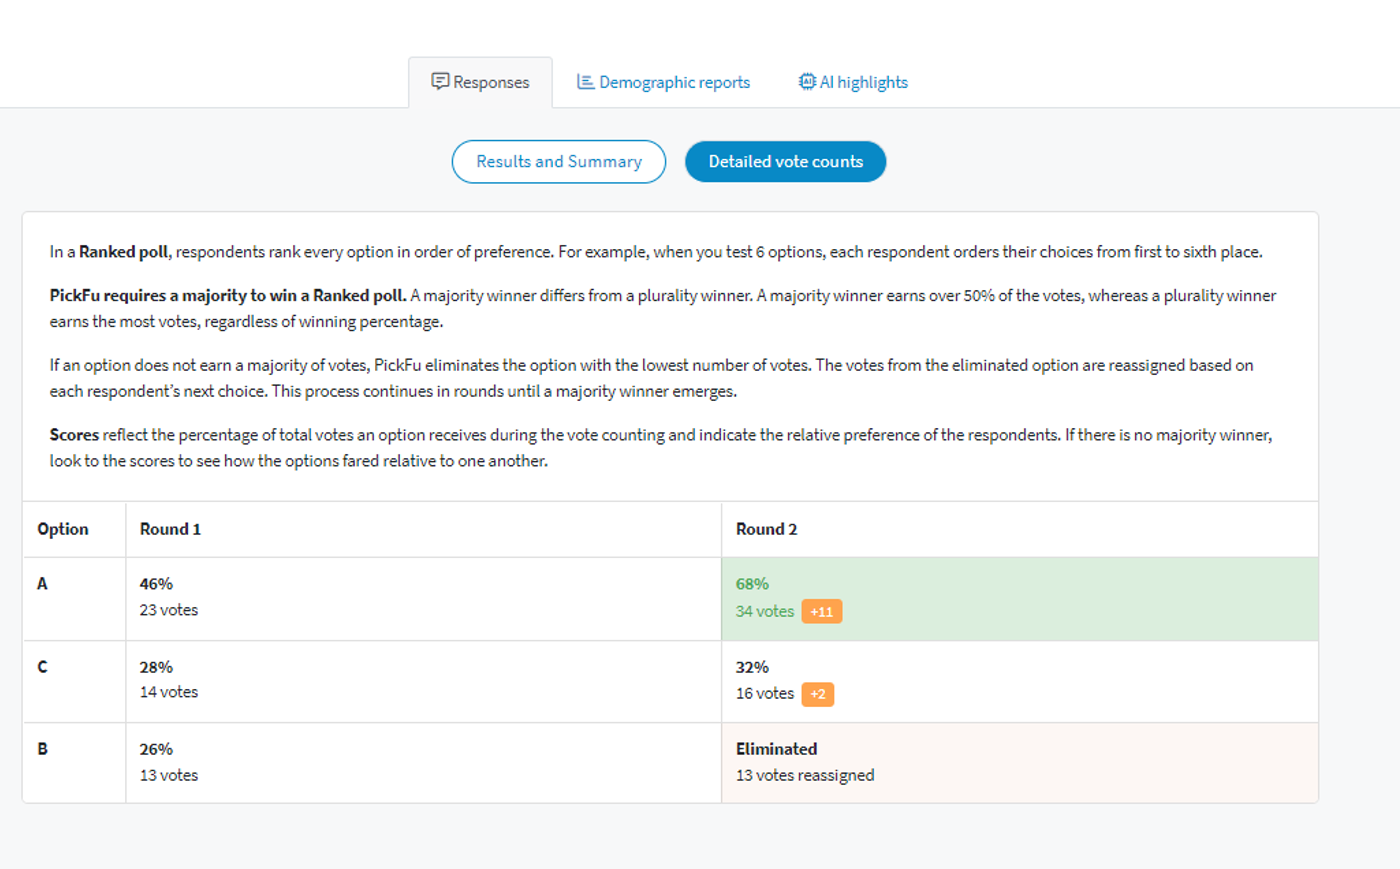Select the 46% Round 1 score

point(156,584)
